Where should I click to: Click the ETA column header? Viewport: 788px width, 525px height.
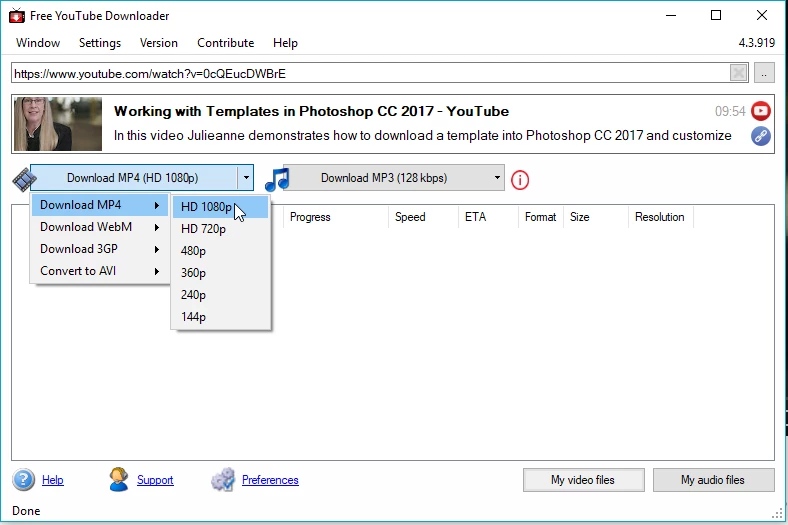point(488,217)
